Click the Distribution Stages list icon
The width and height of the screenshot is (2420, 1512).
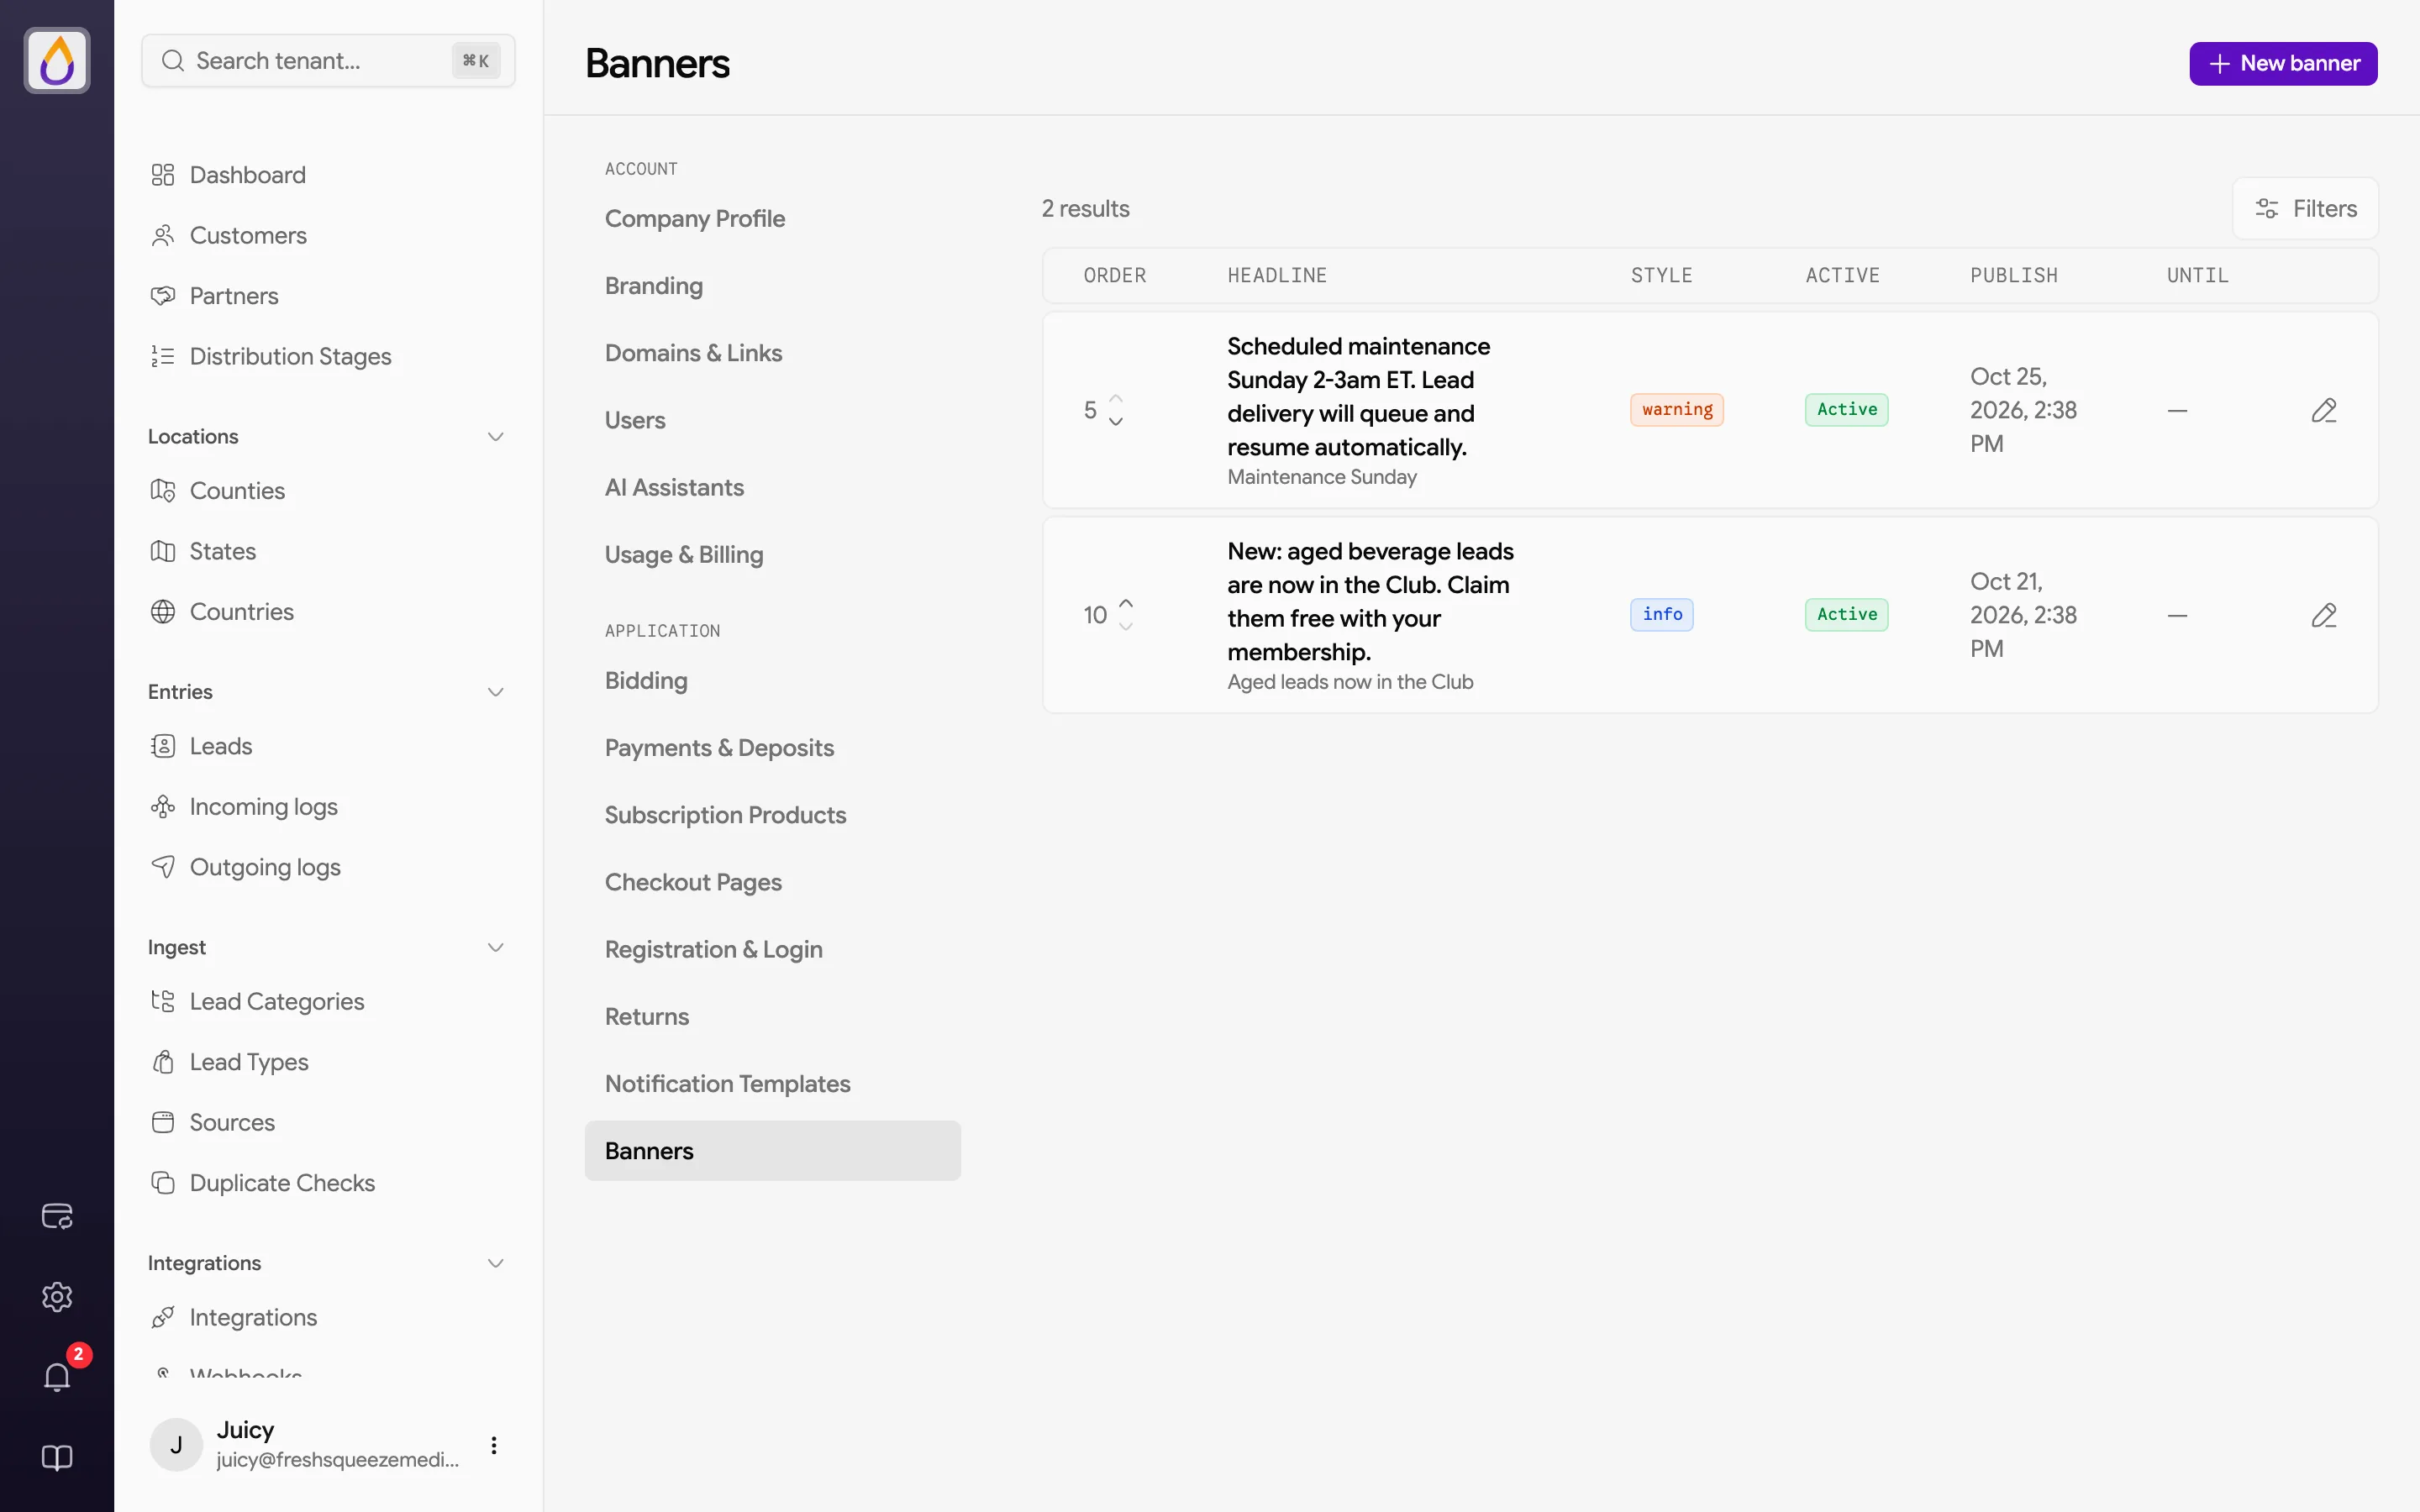point(163,356)
